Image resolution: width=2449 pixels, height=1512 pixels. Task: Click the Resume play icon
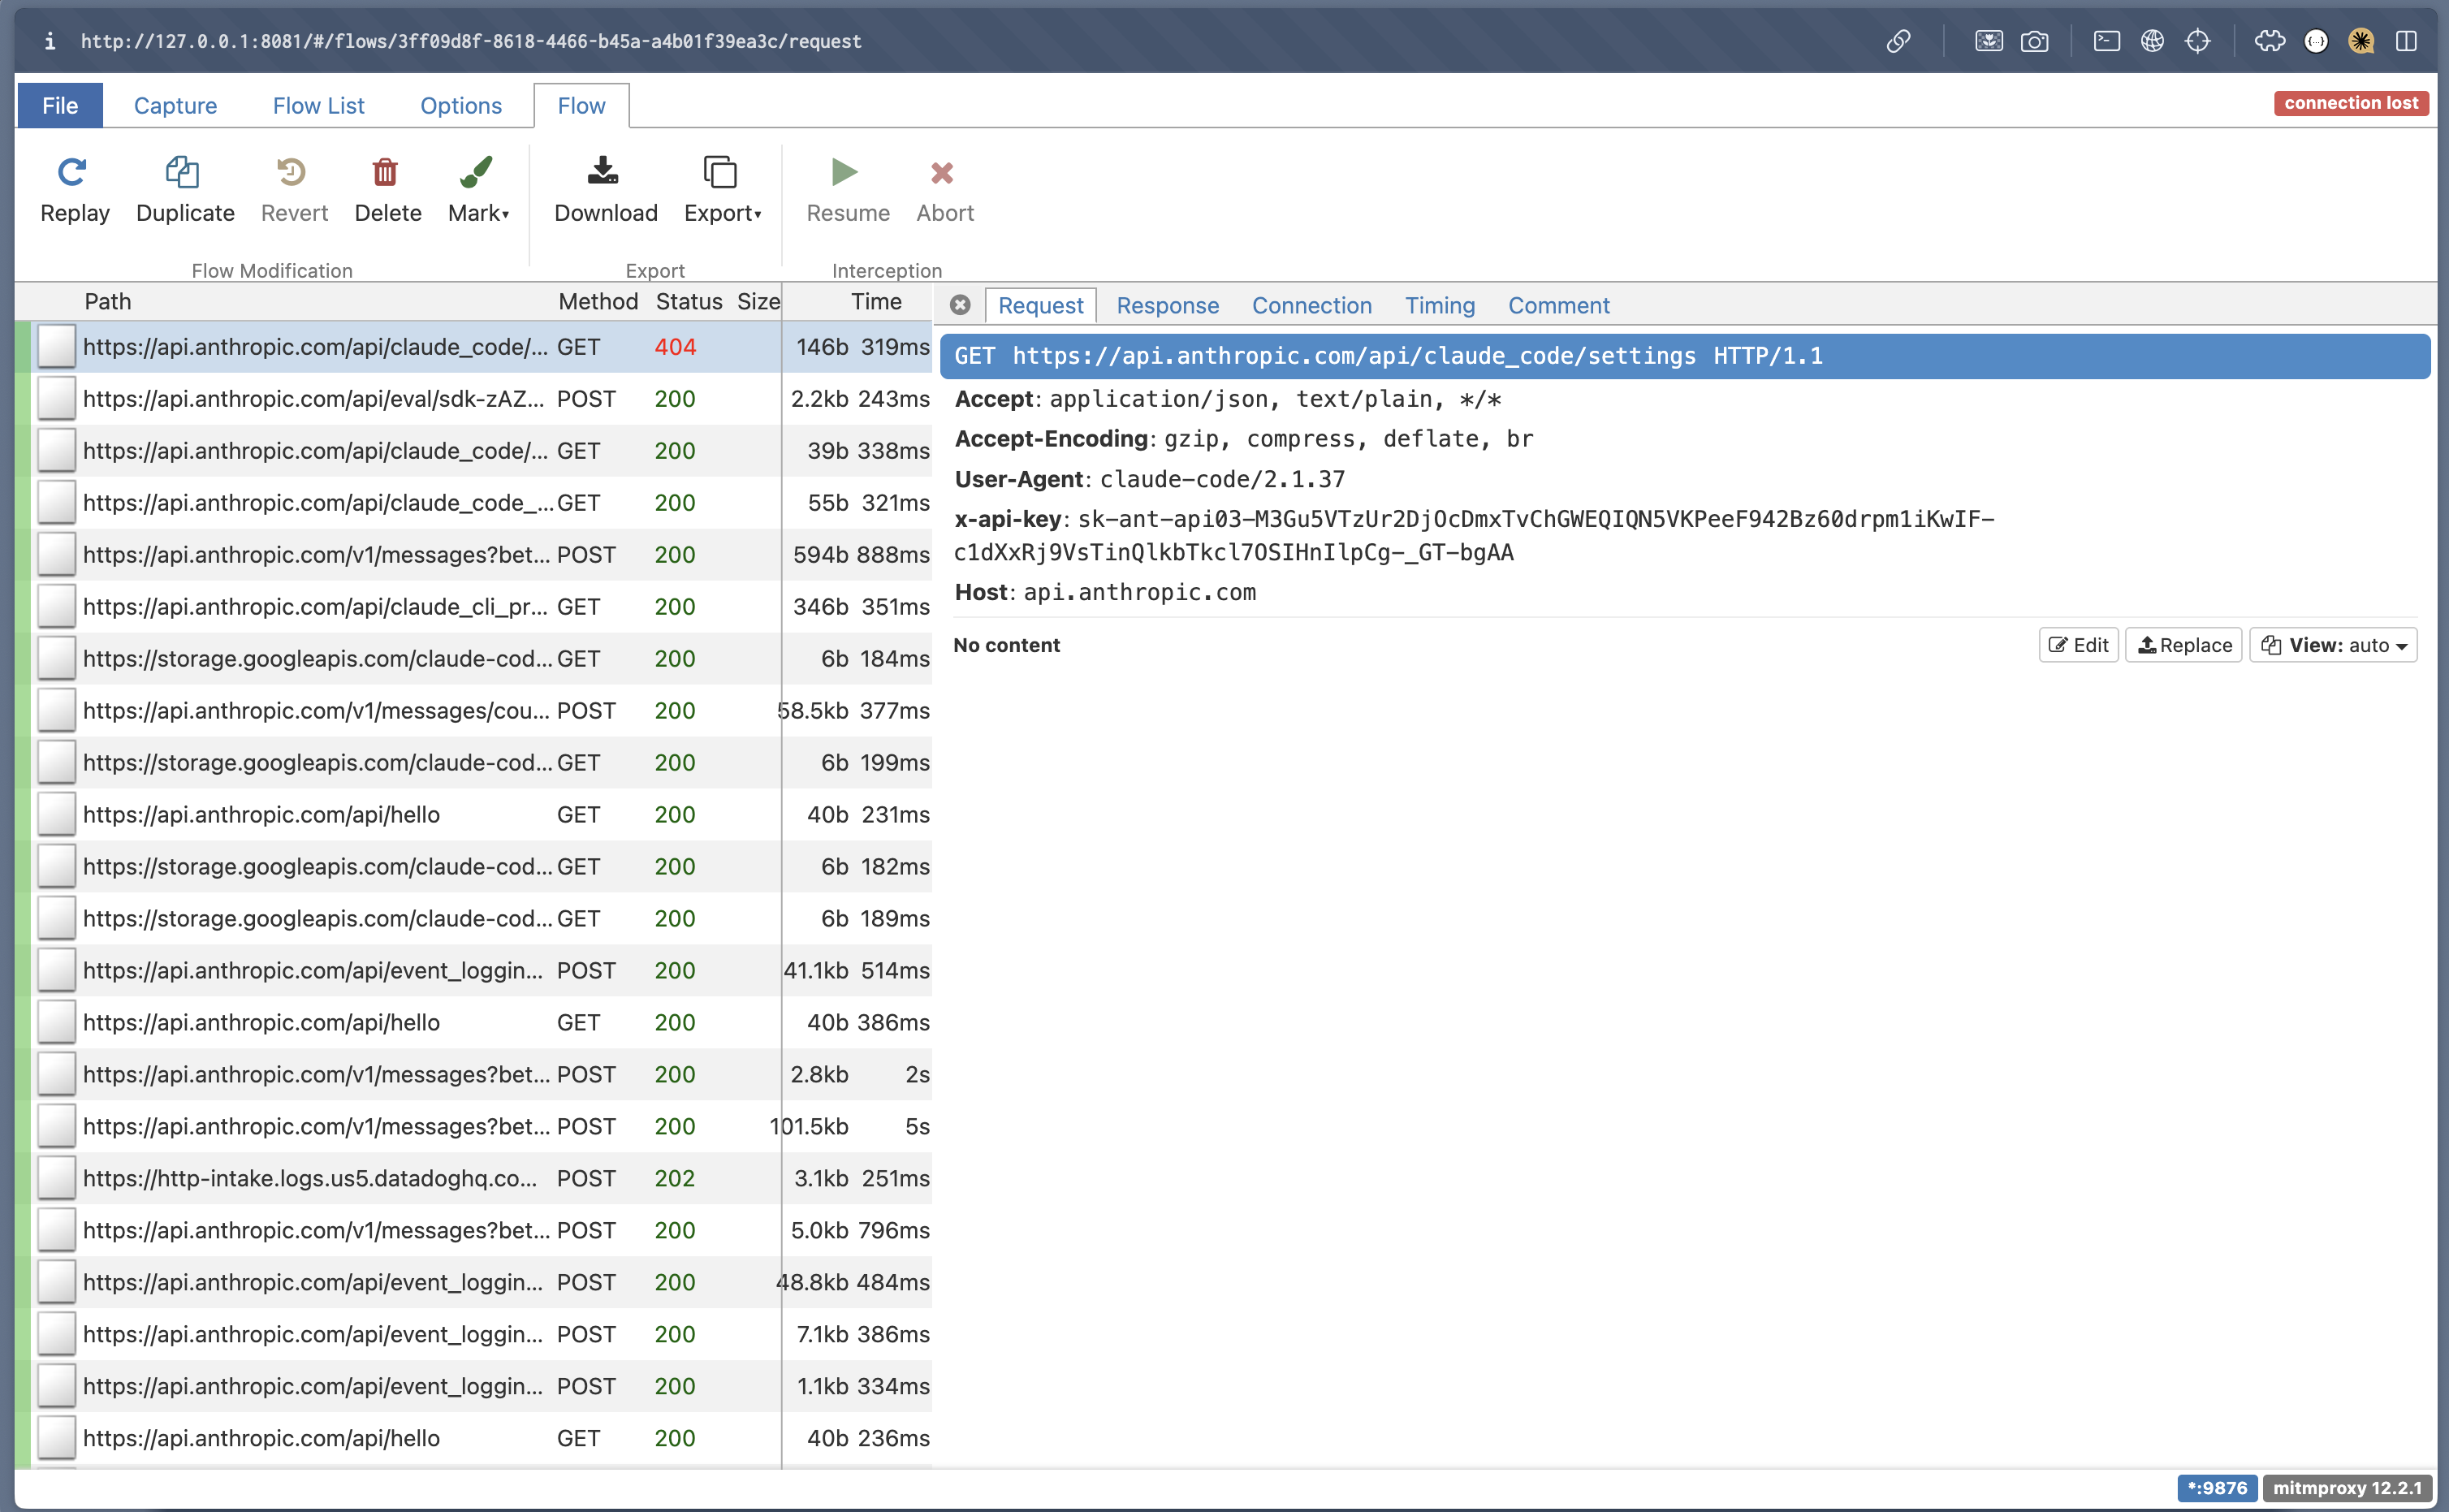pos(845,173)
